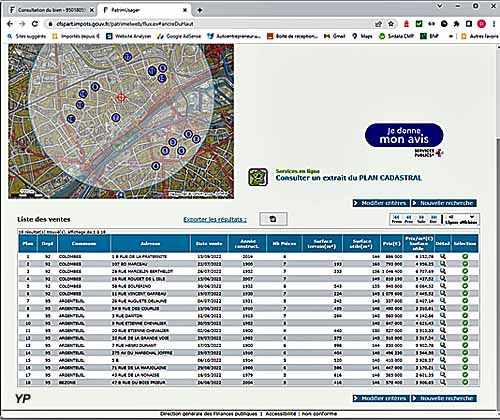This screenshot has width=500, height=420.
Task: Toggle selection for 32 RUE DE LA GRANDE VOIE
Action: pyautogui.click(x=465, y=338)
